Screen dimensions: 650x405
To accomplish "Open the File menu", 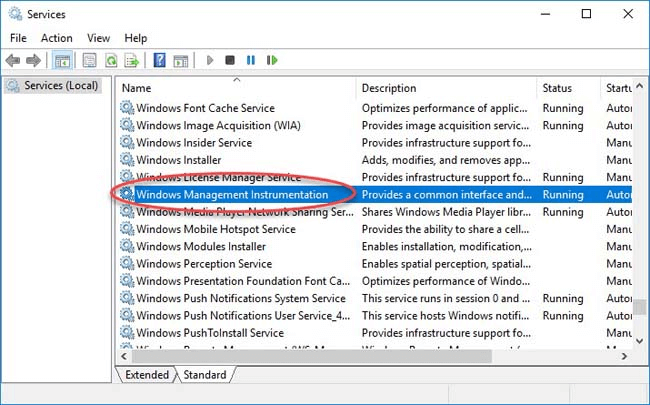I will coord(18,38).
